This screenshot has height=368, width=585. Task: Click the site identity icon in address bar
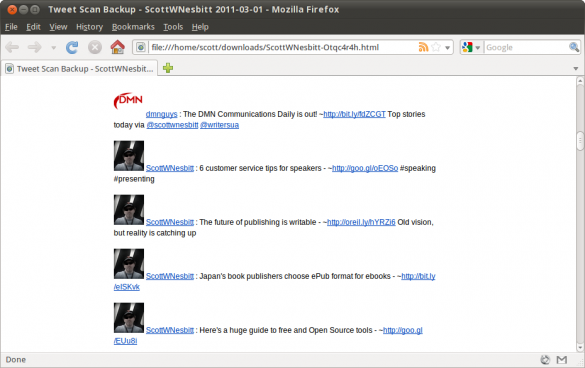coord(141,47)
